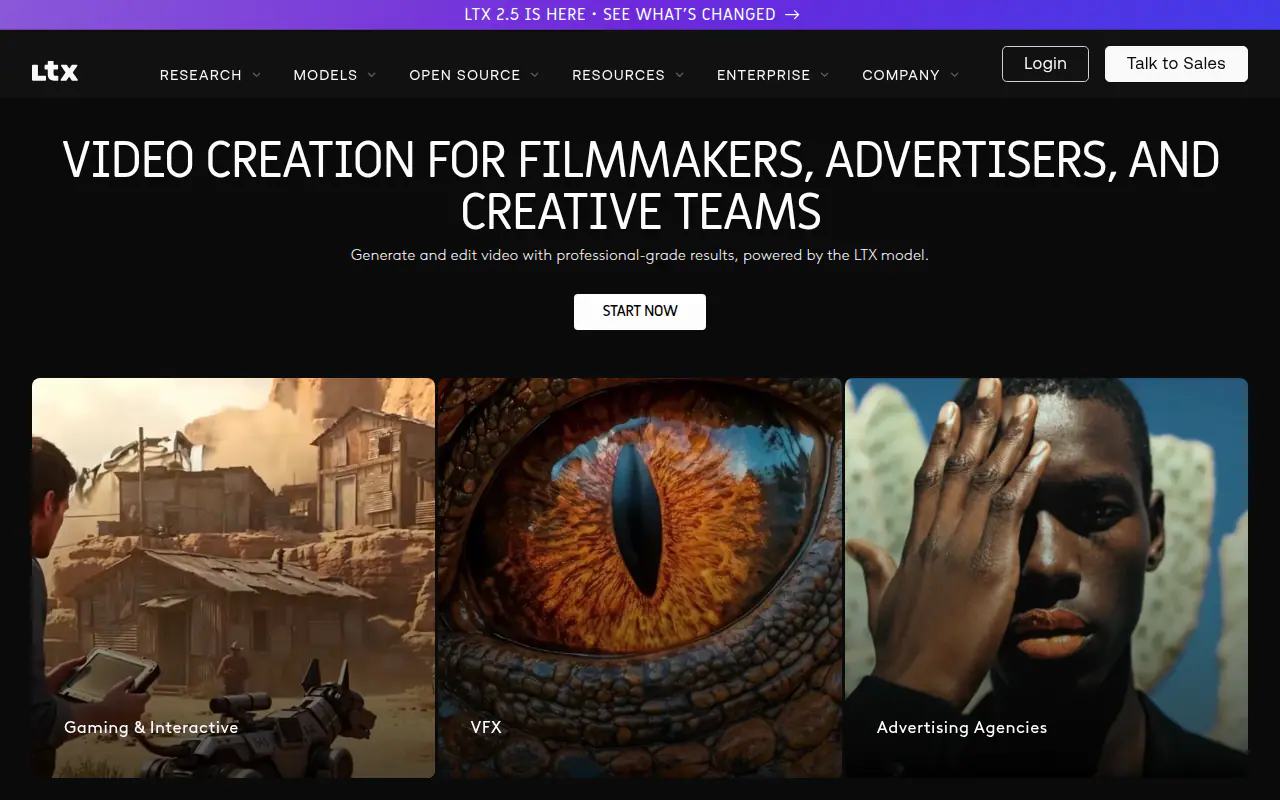Click the Talk to Sales button
The width and height of the screenshot is (1280, 800).
coord(1176,64)
